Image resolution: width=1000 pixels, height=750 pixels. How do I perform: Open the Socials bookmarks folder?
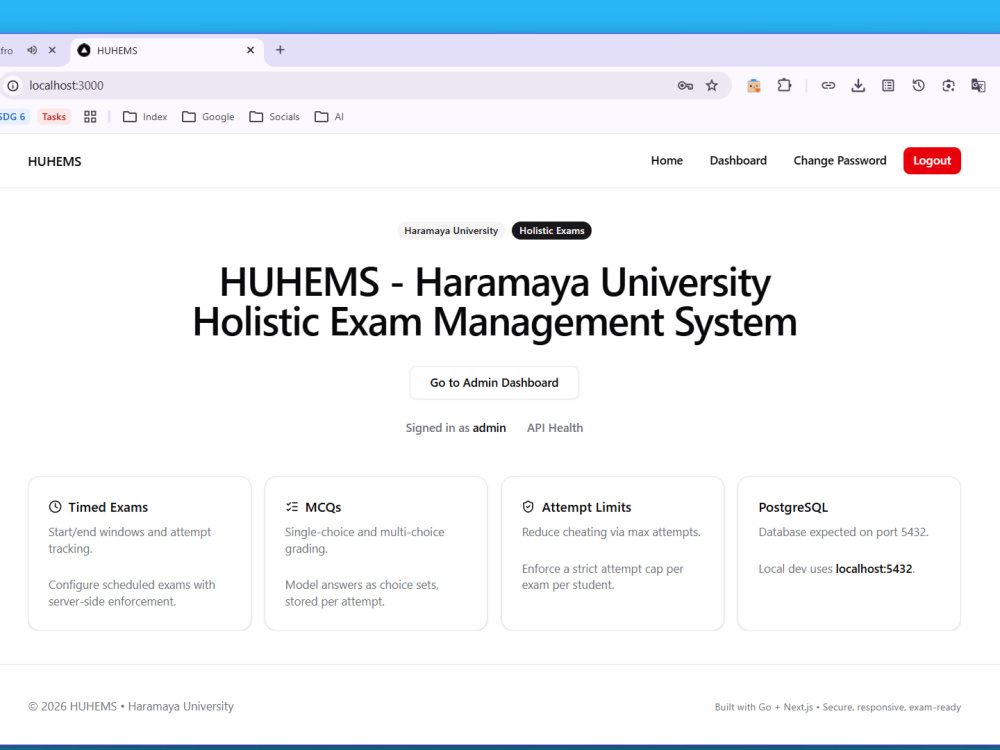[x=274, y=117]
